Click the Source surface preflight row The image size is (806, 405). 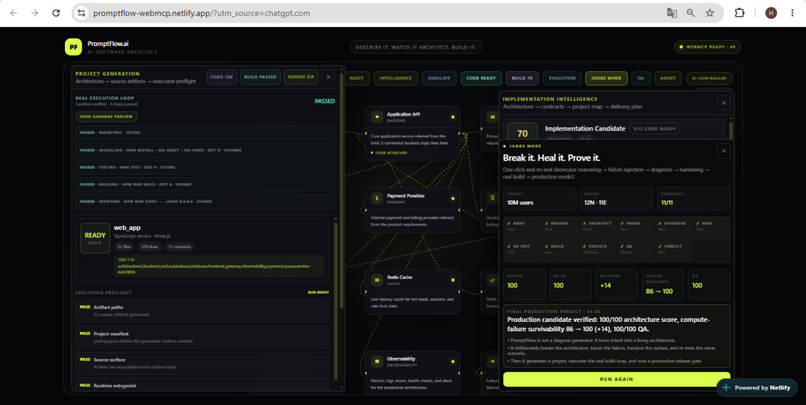point(202,363)
